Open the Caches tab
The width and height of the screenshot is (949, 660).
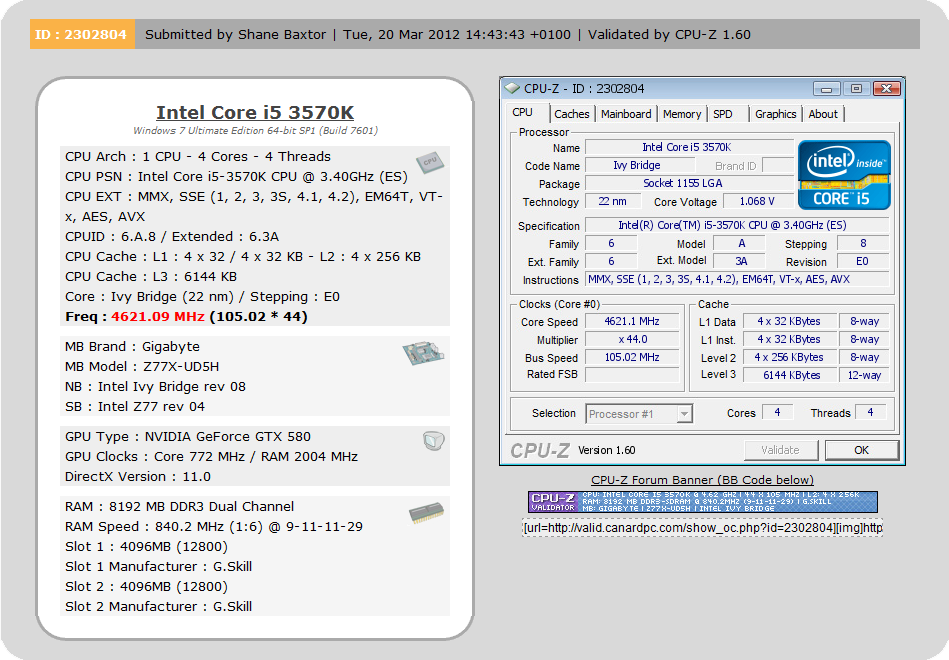[571, 114]
